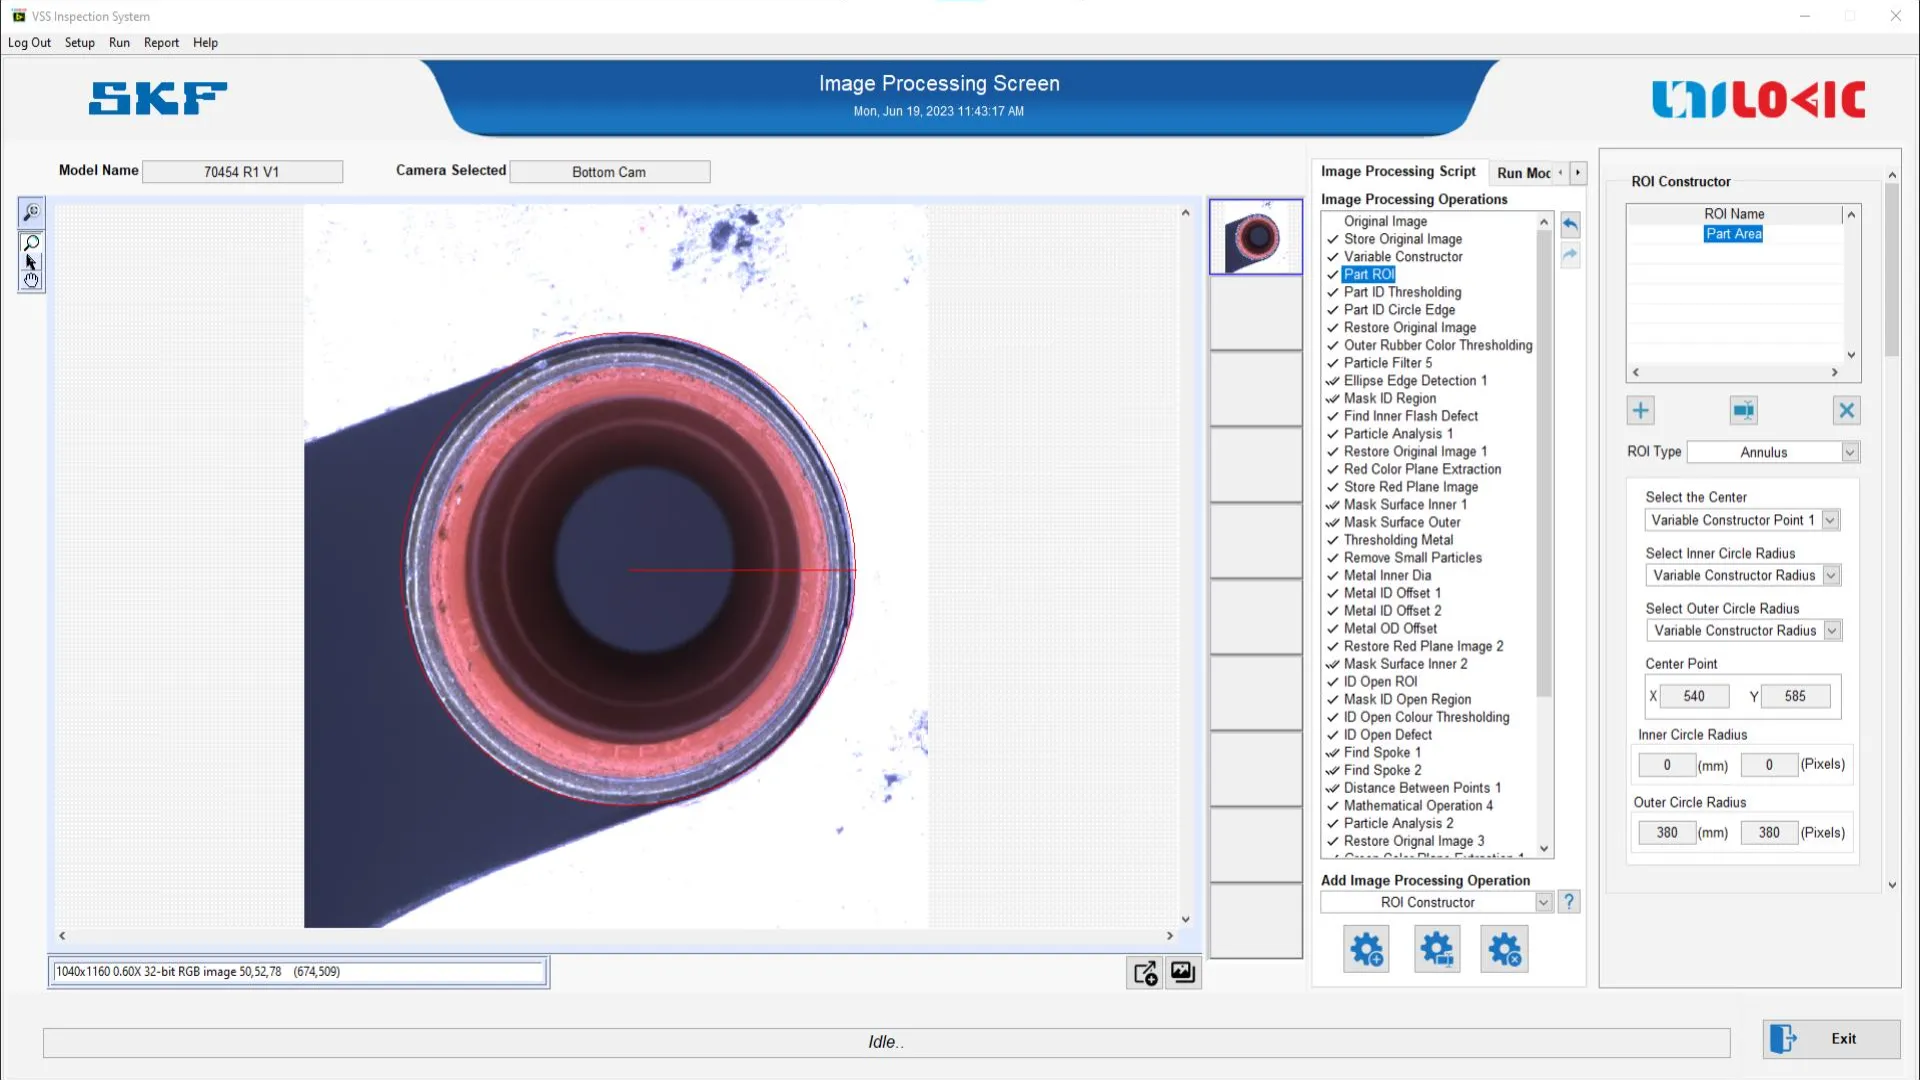This screenshot has height=1080, width=1920.
Task: Click the undo arrow beside operations list
Action: [x=1570, y=224]
